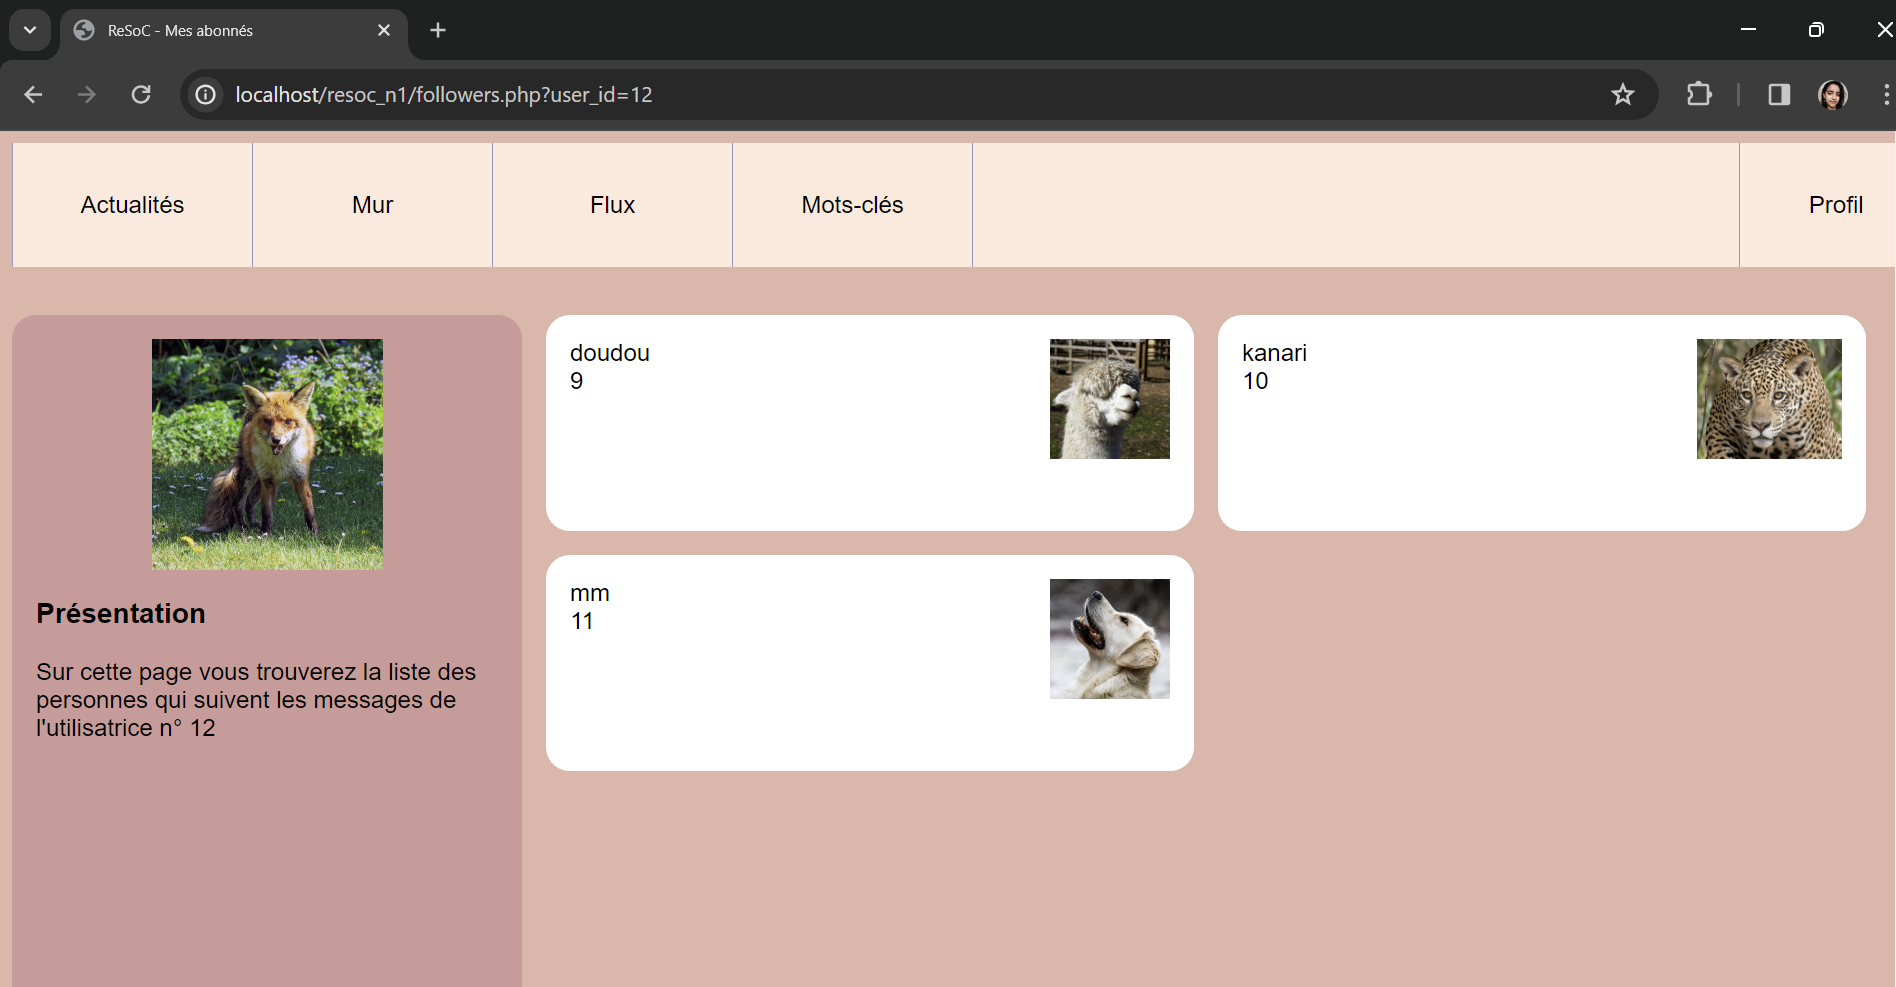
Task: Open mm's dog avatar picture
Action: click(x=1109, y=639)
